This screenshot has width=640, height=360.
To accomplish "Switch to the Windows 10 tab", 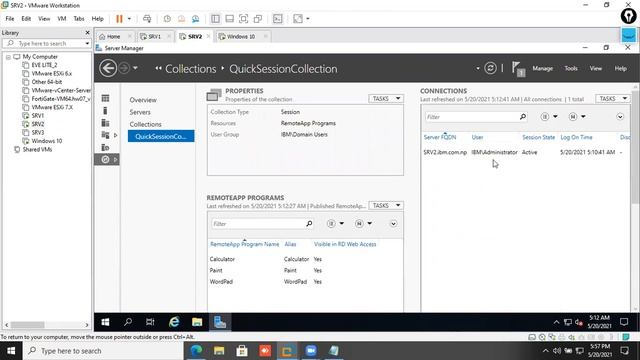I will click(x=241, y=36).
